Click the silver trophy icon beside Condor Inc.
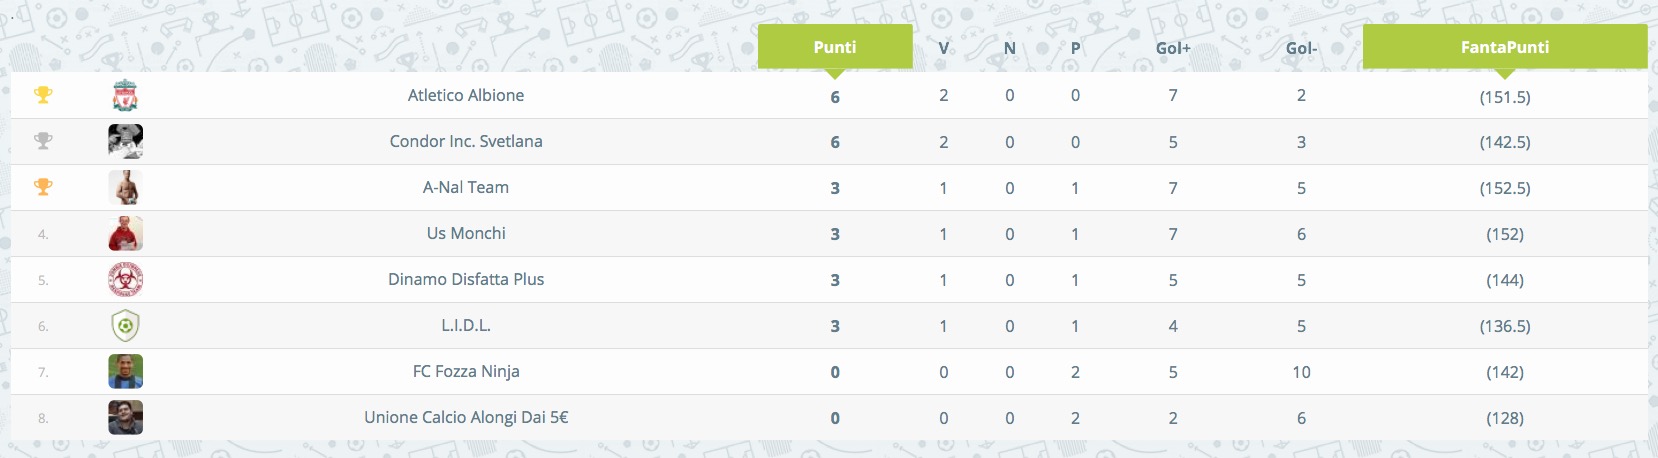Viewport: 1658px width, 458px height. [43, 141]
